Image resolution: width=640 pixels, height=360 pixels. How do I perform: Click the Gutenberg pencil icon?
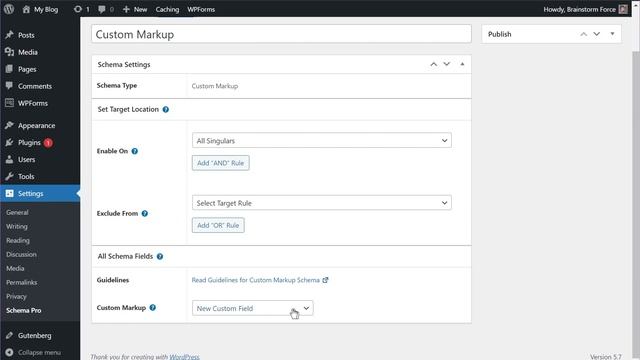(9, 336)
